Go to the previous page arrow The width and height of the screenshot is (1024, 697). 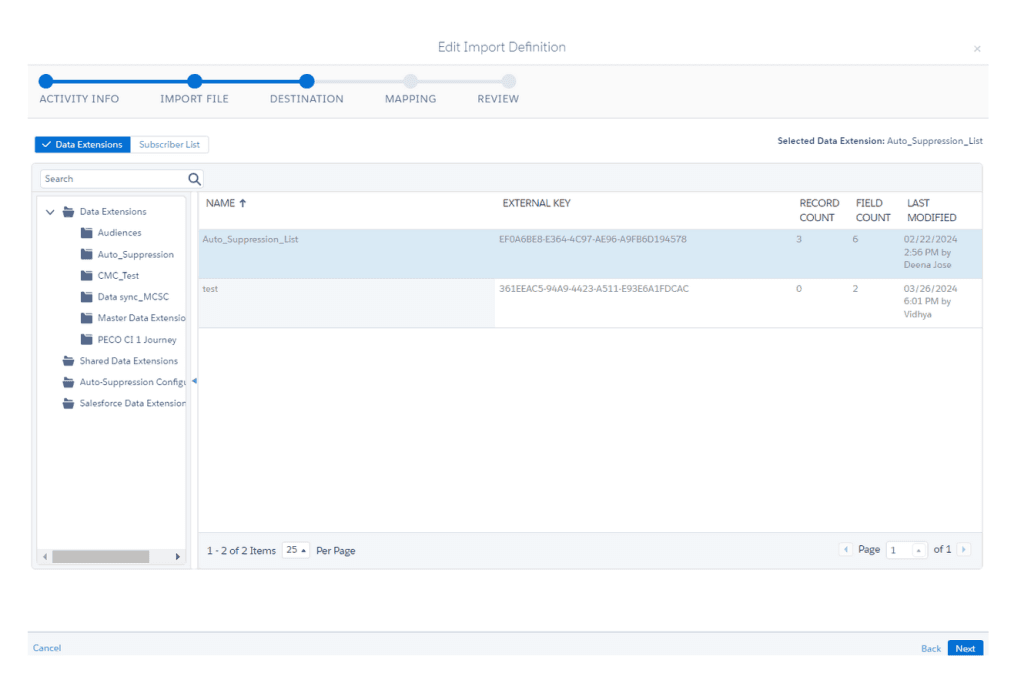846,549
